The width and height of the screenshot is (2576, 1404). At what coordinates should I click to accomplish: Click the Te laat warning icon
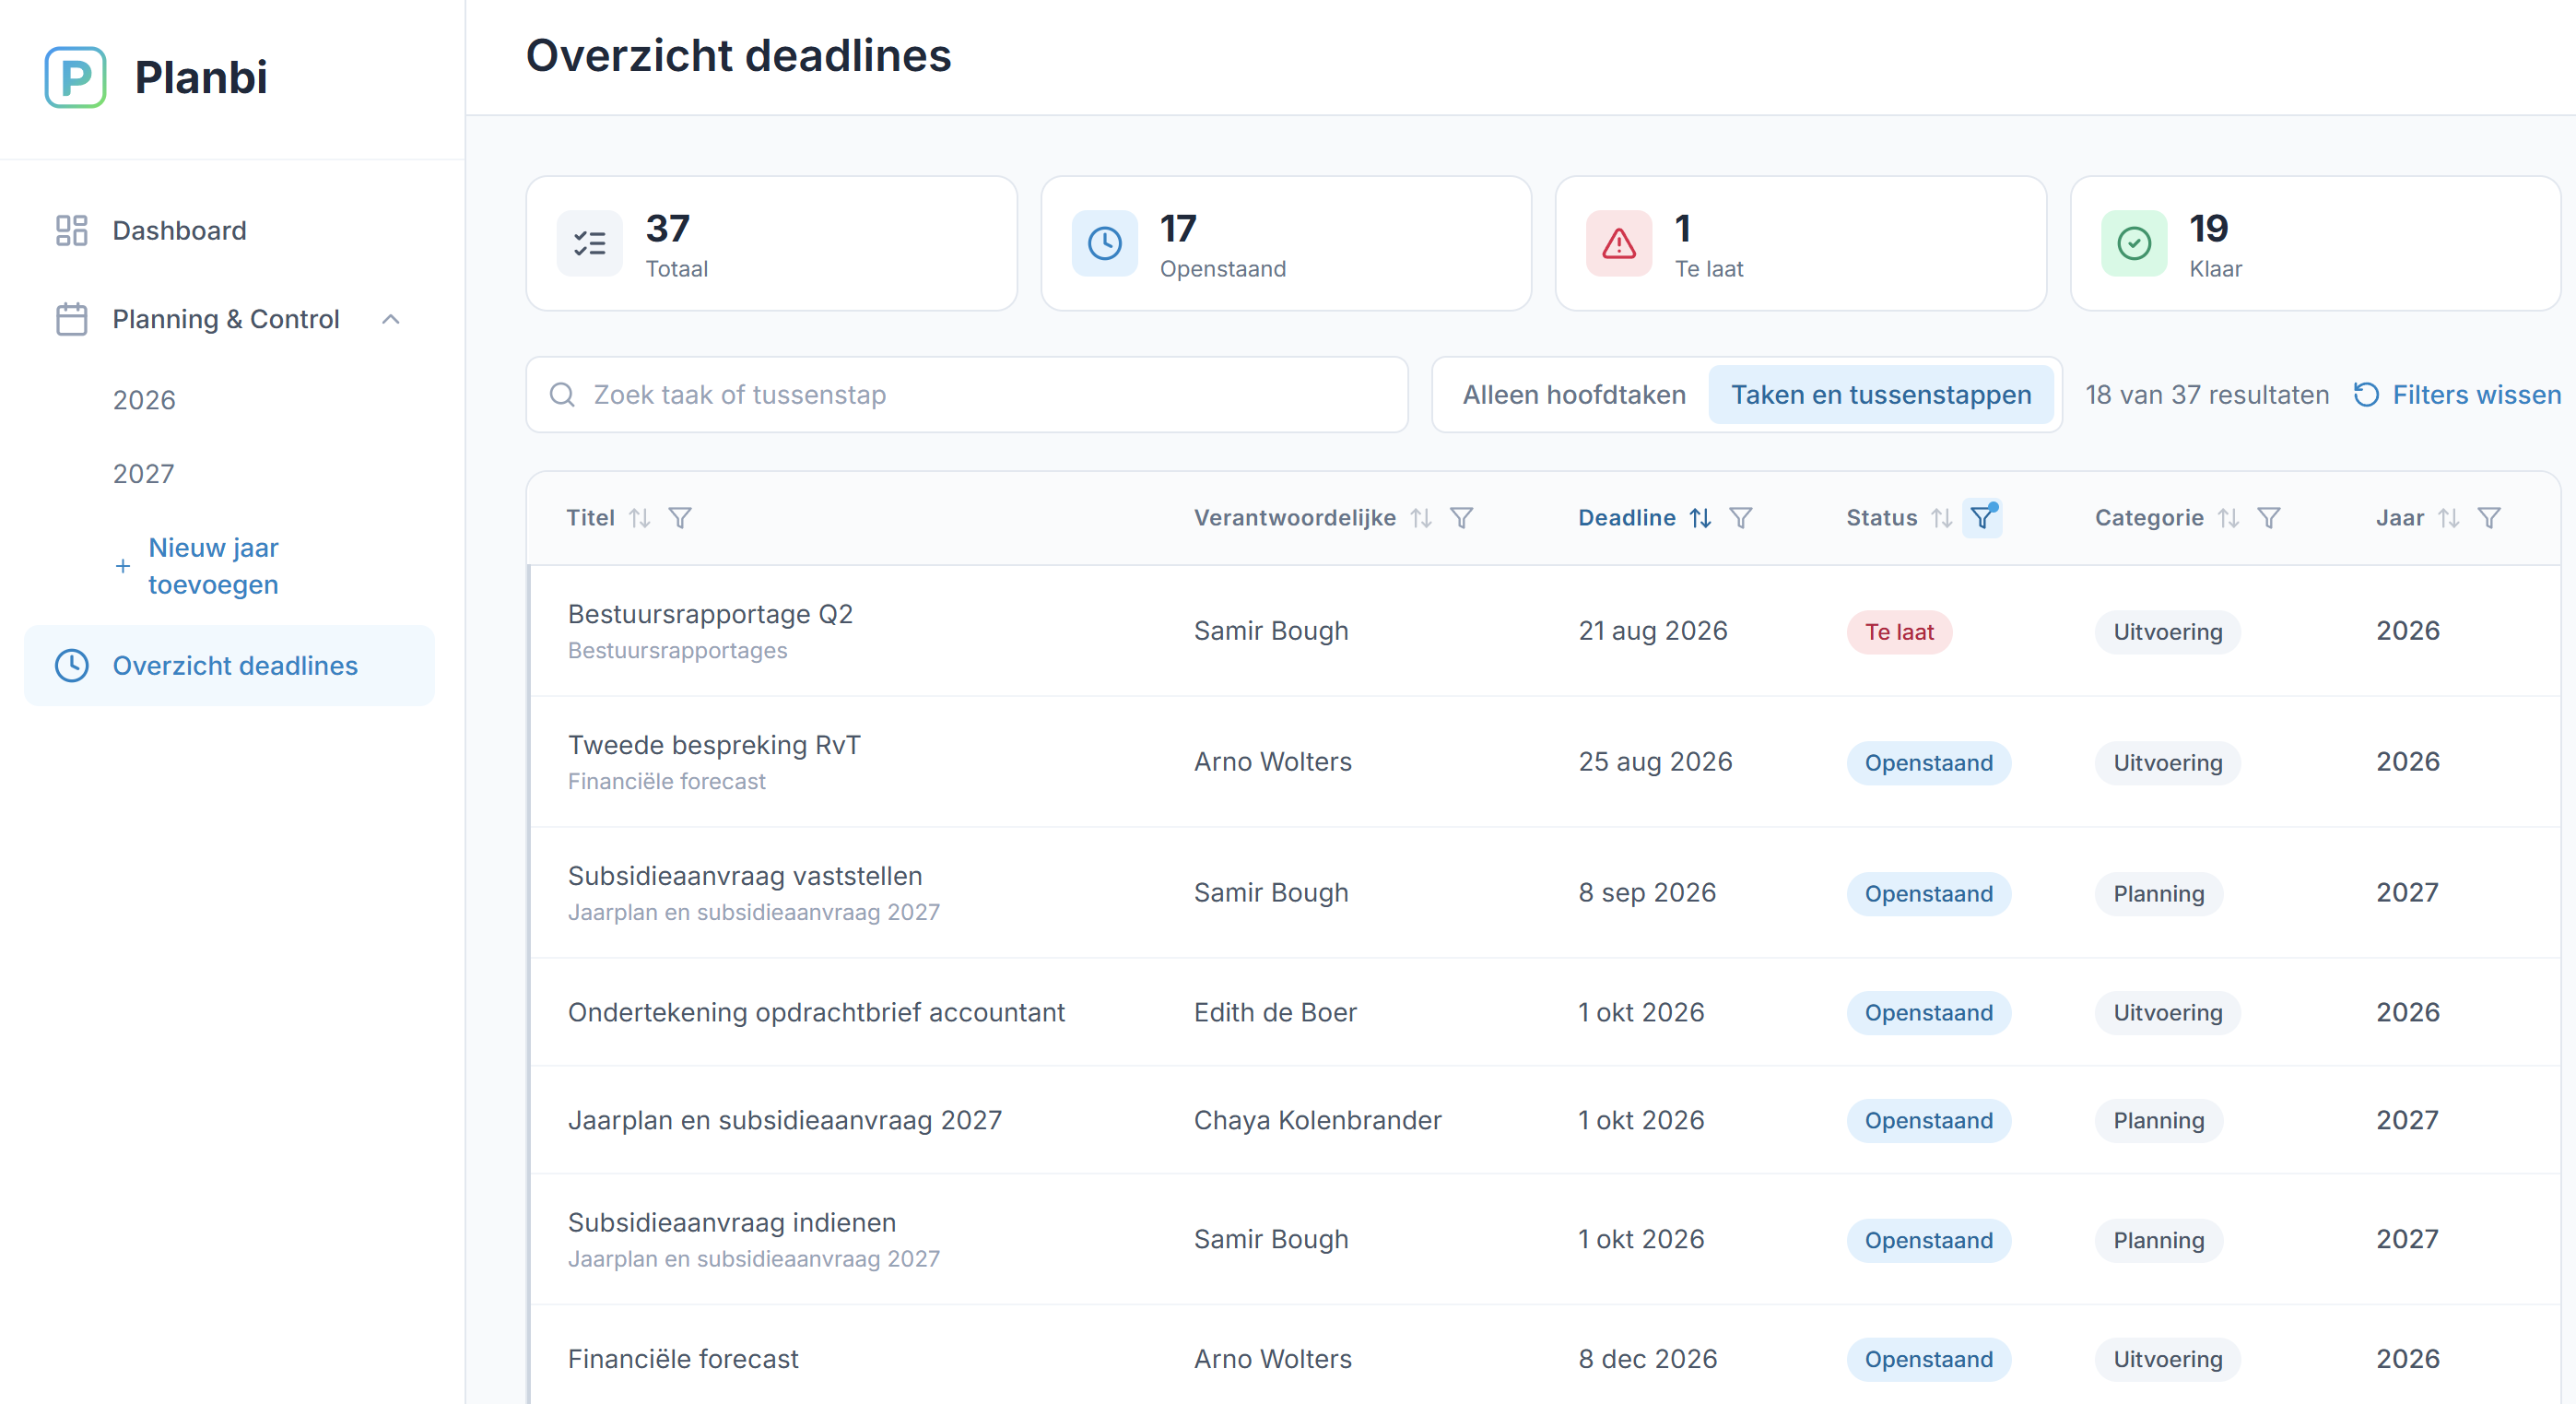(x=1618, y=243)
